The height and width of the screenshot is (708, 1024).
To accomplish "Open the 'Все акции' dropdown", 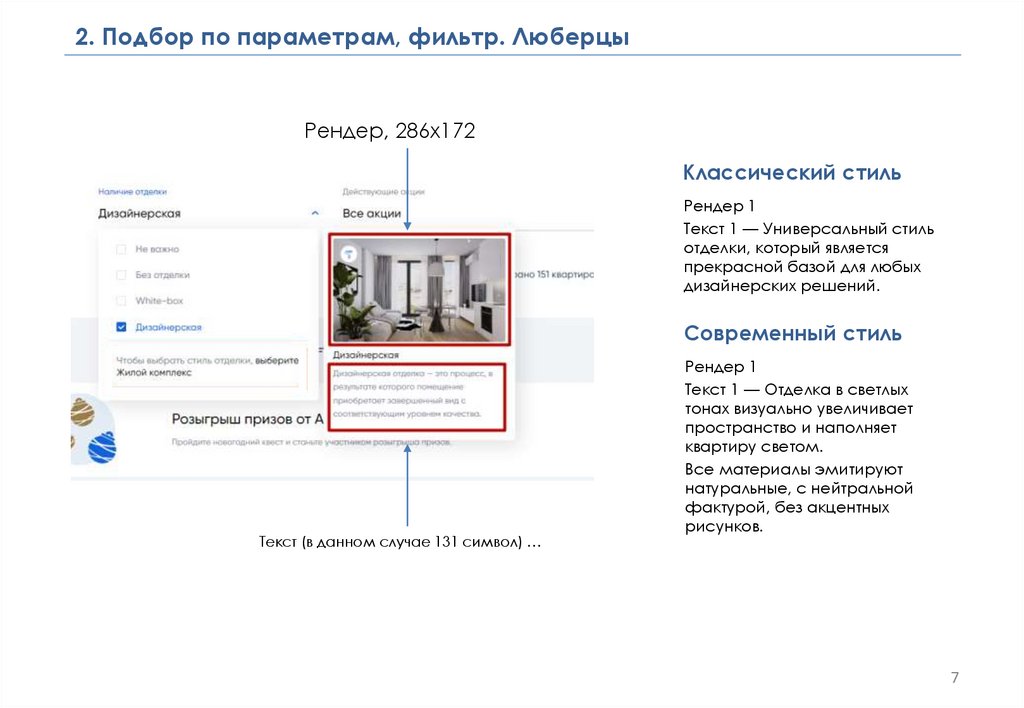I will (372, 213).
